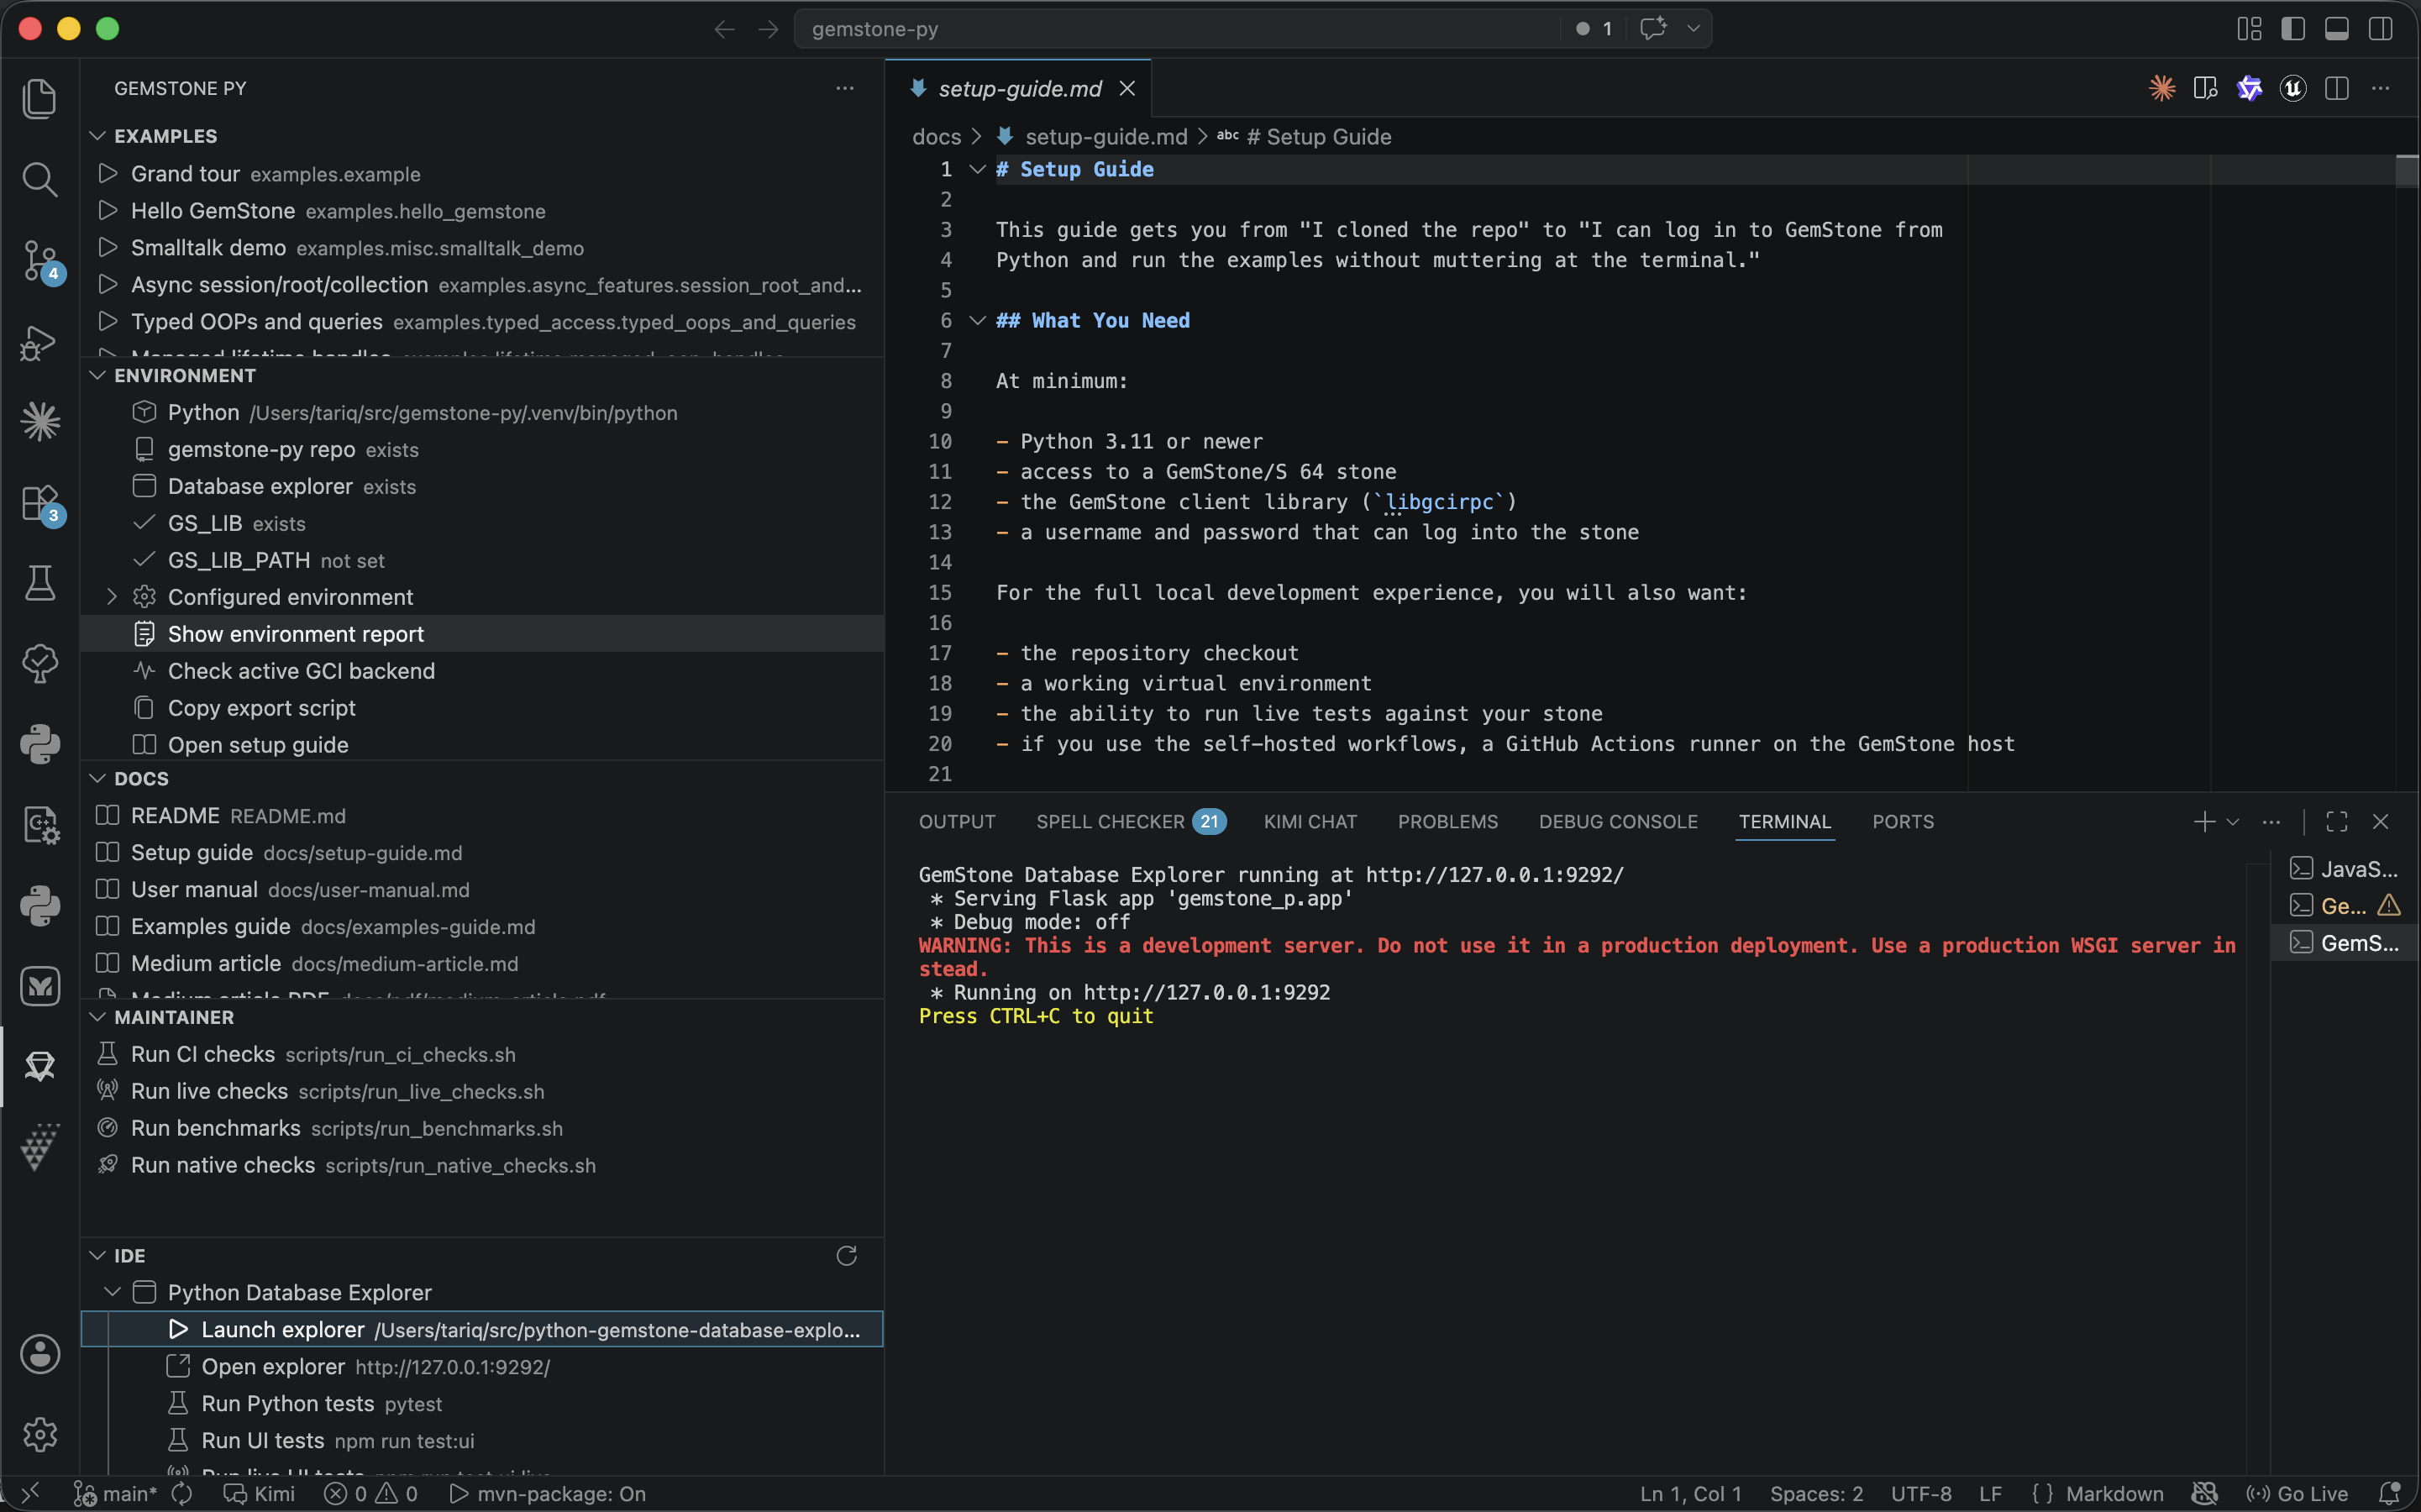This screenshot has width=2421, height=1512.
Task: Collapse the EXAMPLES section
Action: tap(98, 135)
